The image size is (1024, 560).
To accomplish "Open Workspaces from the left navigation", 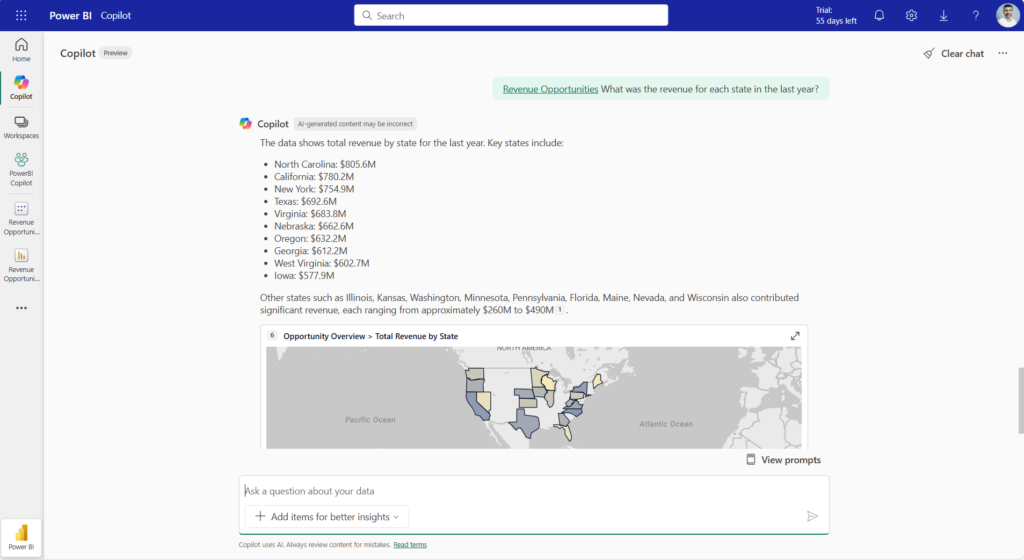I will [x=21, y=126].
